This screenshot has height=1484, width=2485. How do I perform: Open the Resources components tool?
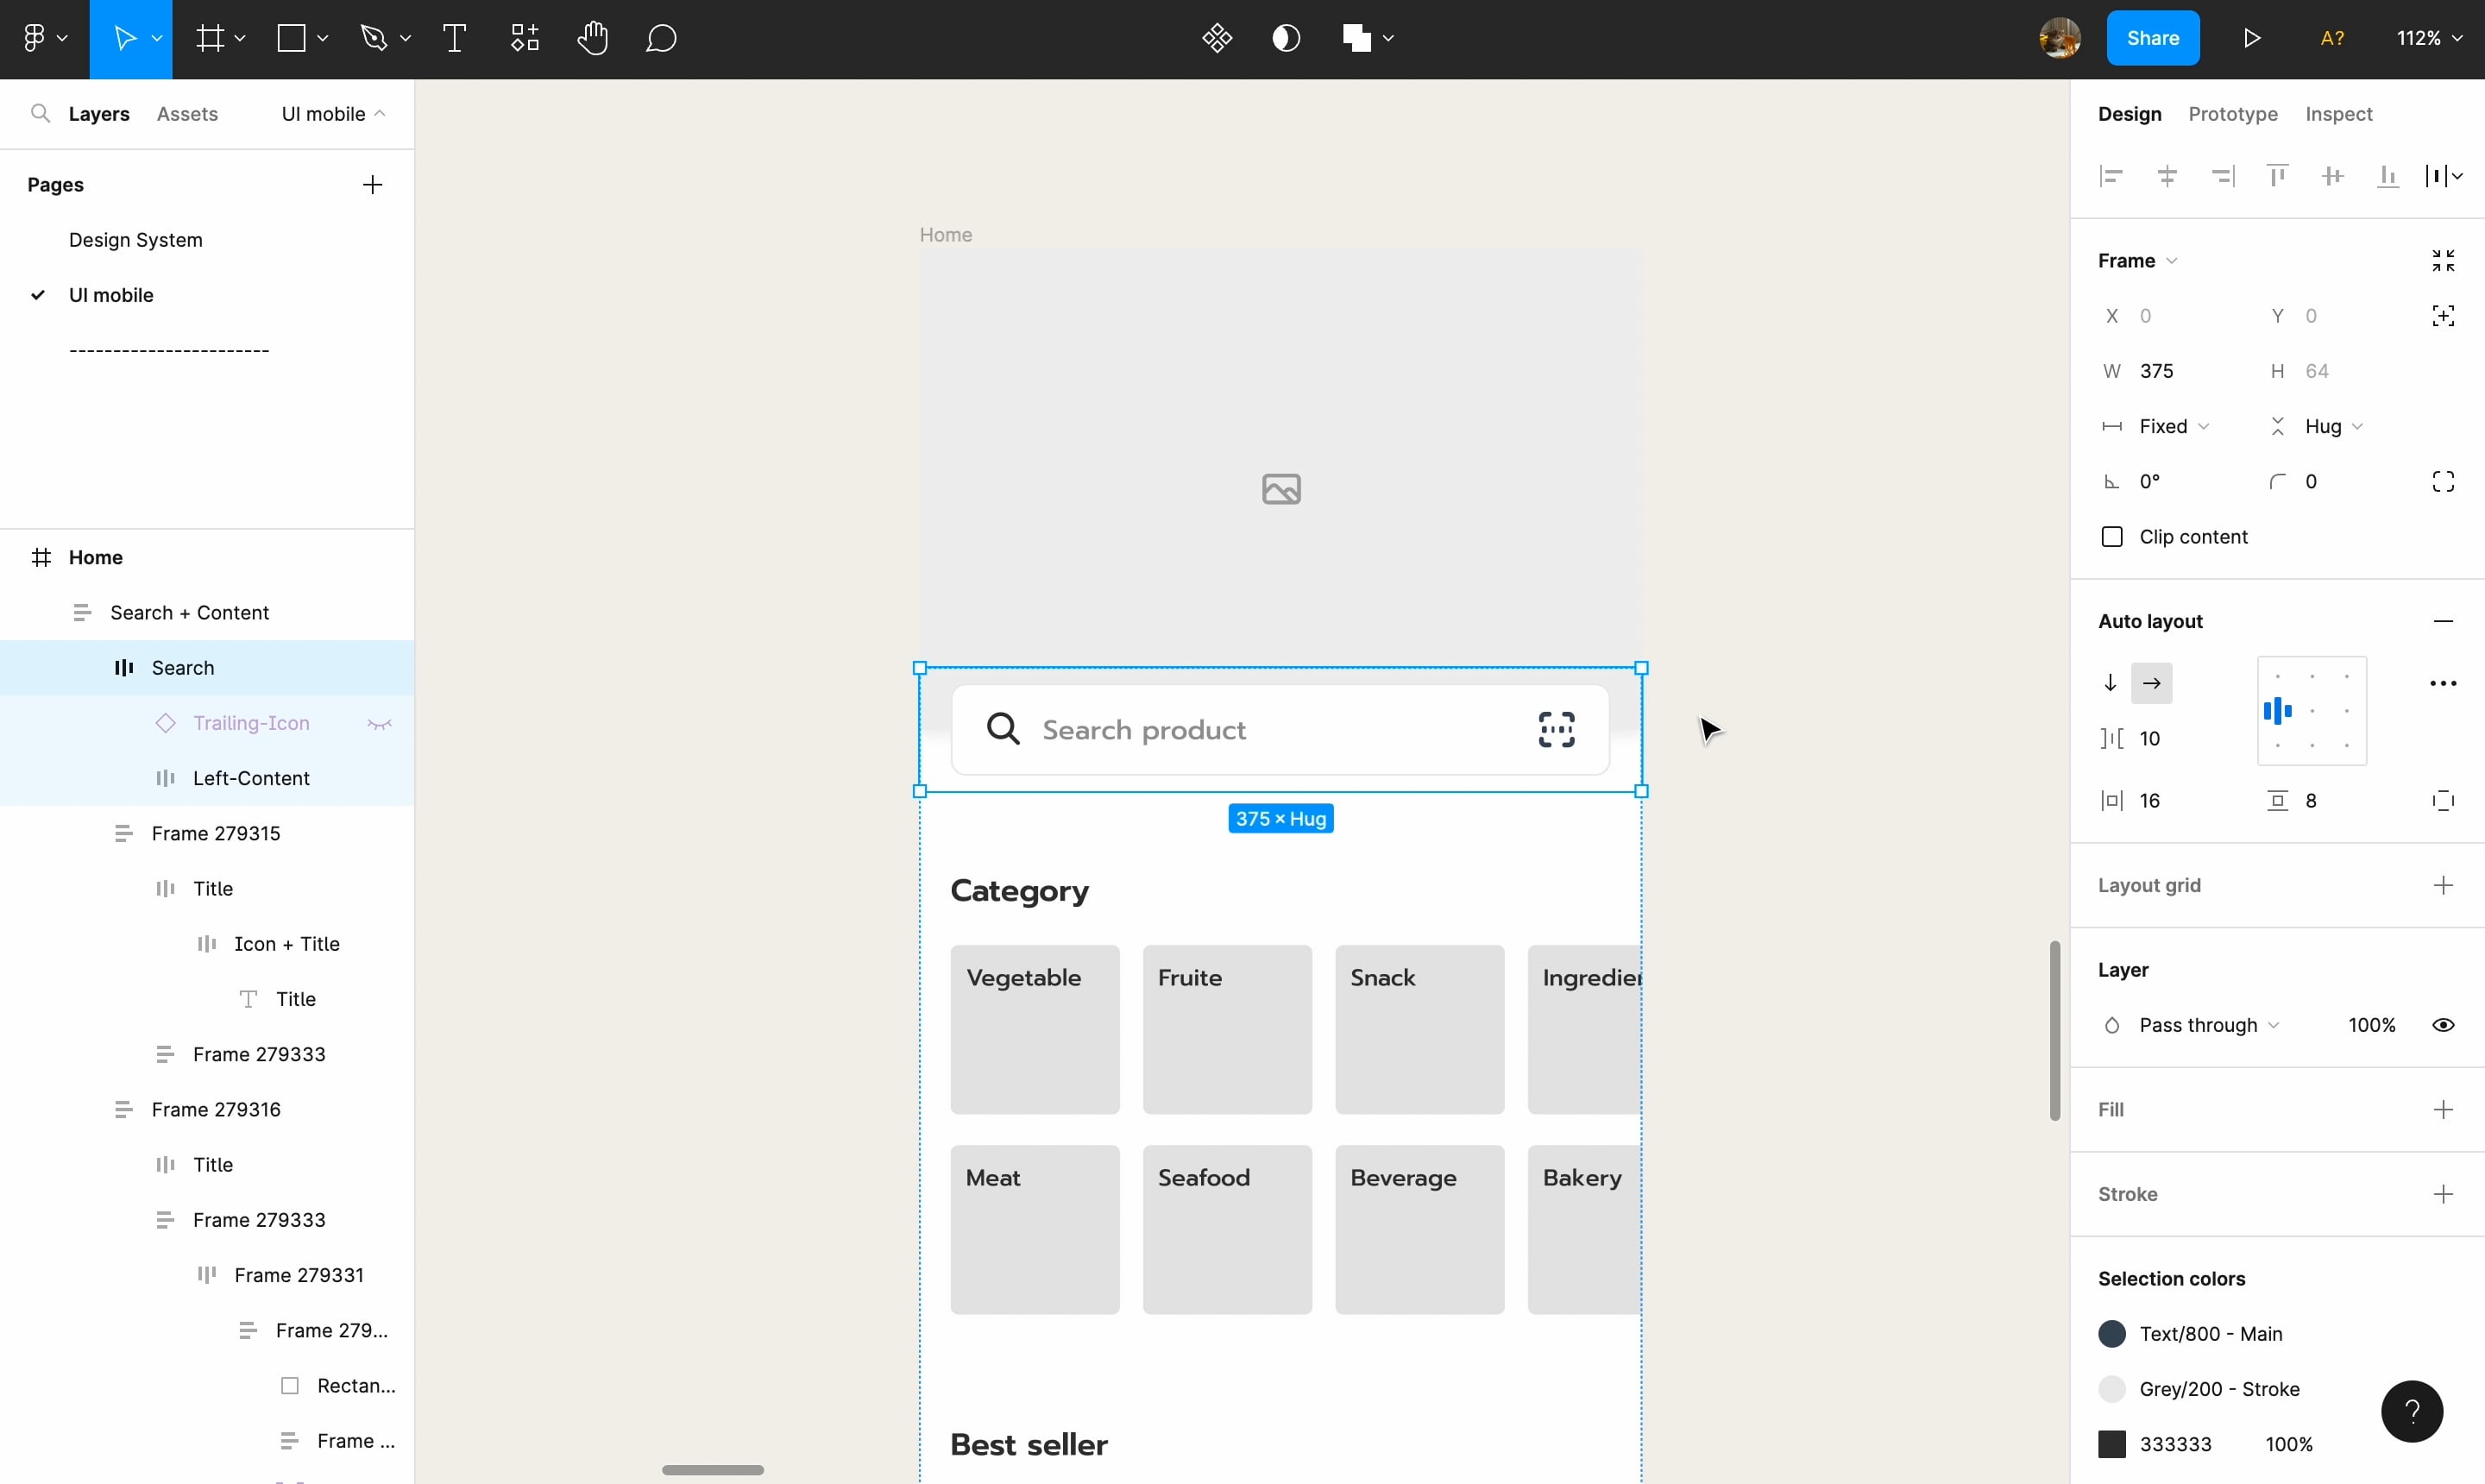525,38
